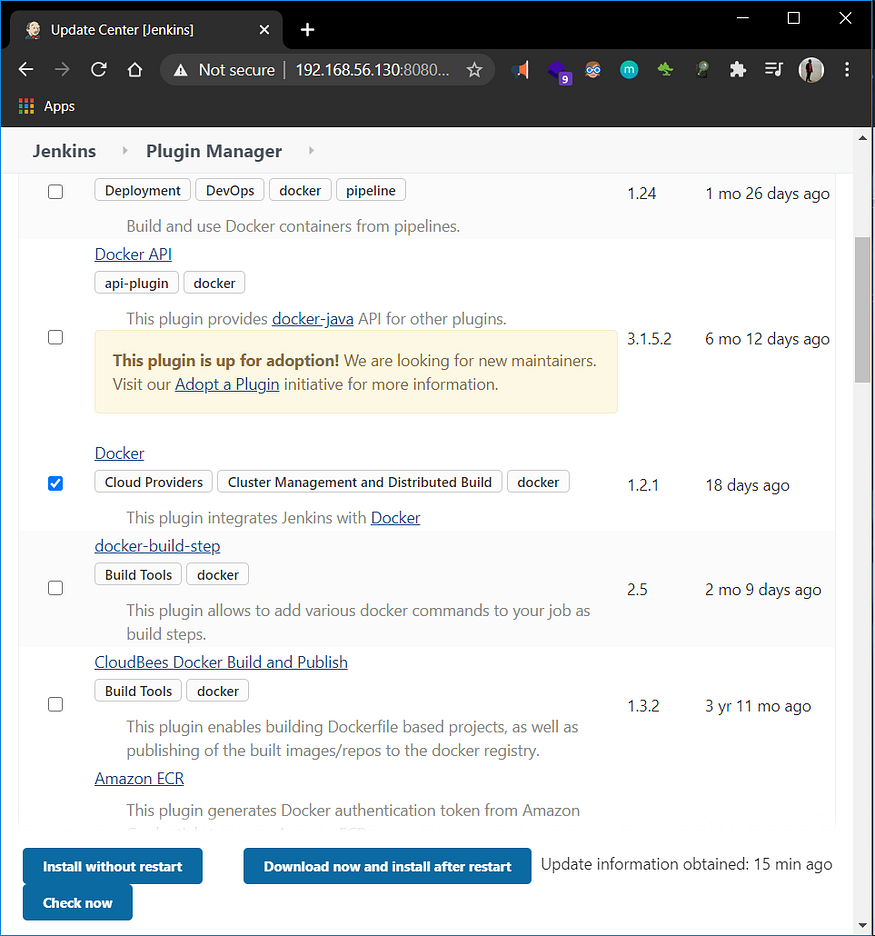The width and height of the screenshot is (875, 936).
Task: Select the docker-build-step plugin checkbox
Action: click(x=55, y=588)
